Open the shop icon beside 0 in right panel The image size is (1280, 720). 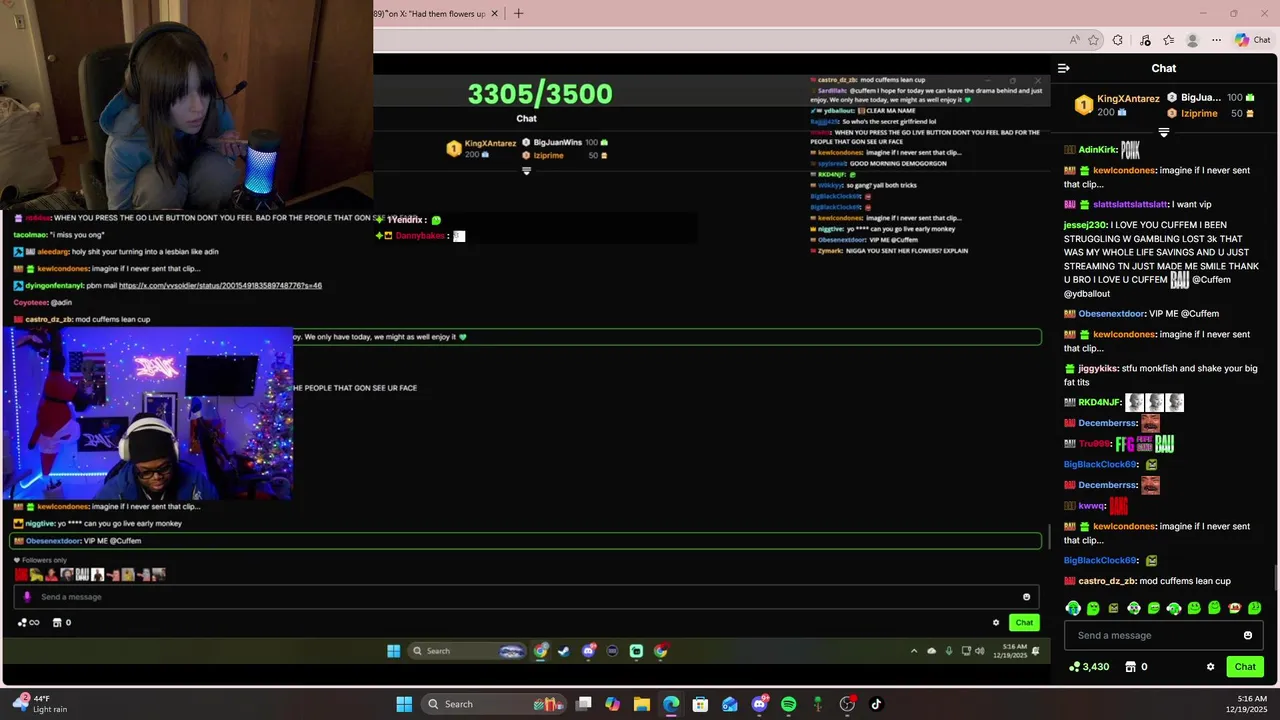pyautogui.click(x=1131, y=667)
